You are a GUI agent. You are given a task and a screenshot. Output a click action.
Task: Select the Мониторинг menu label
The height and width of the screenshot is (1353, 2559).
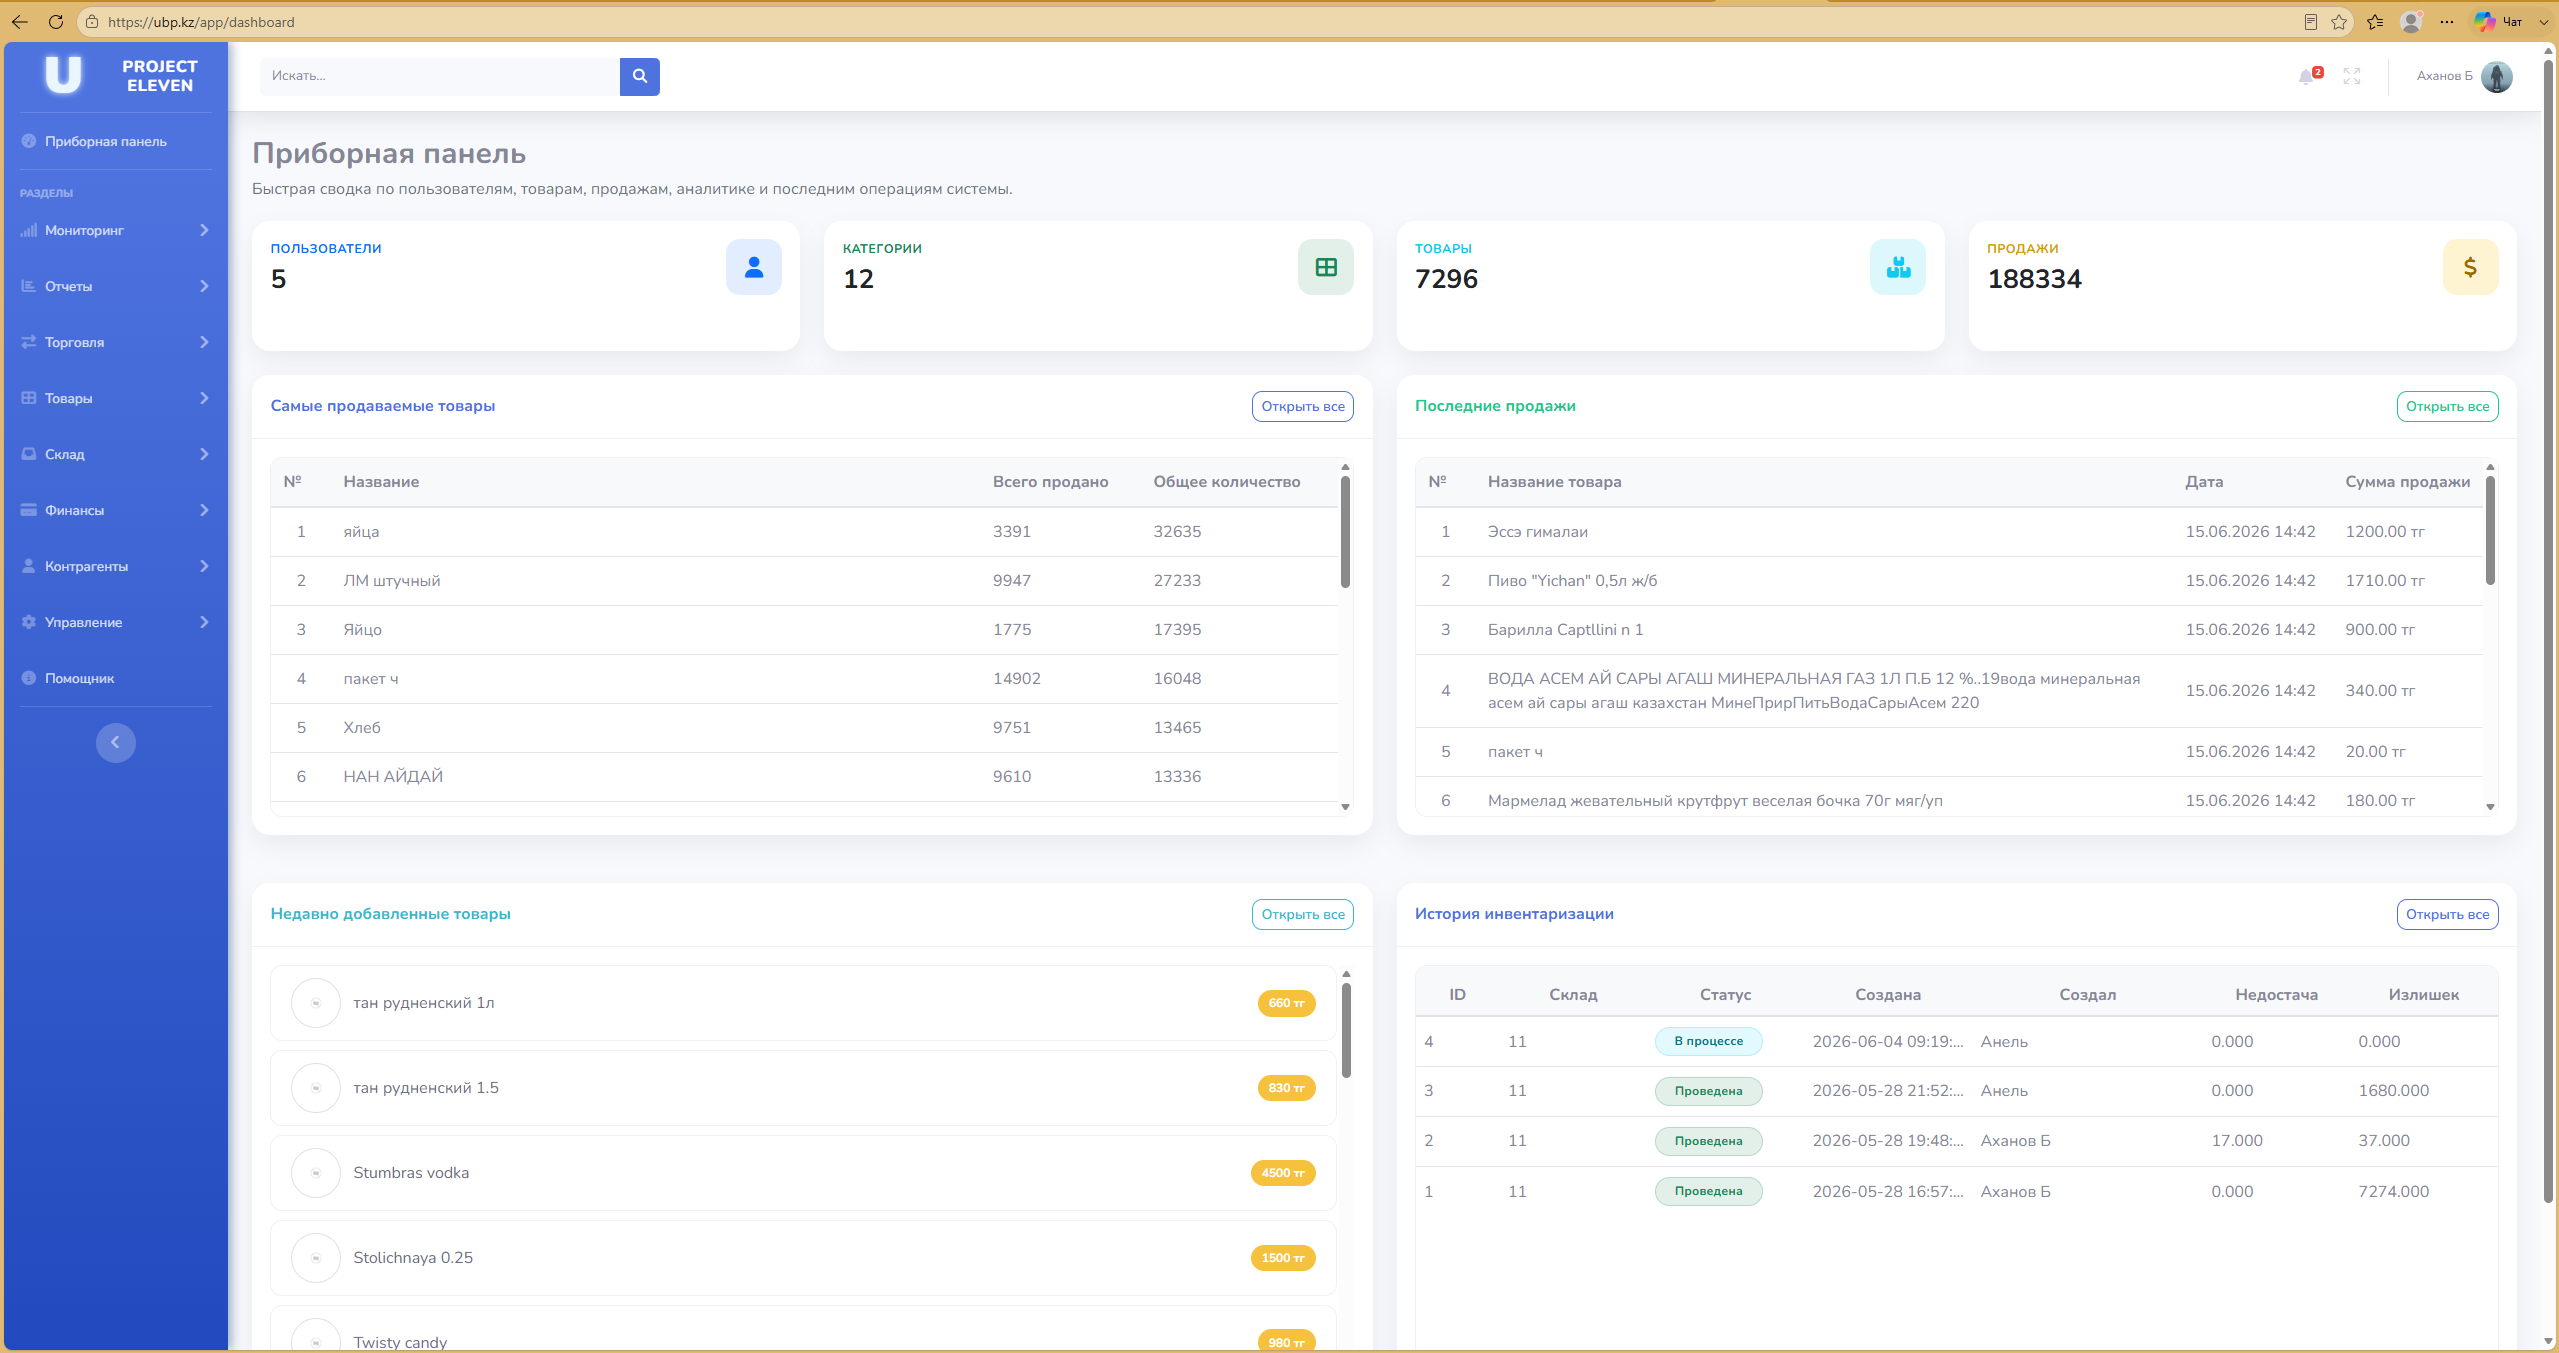[84, 230]
